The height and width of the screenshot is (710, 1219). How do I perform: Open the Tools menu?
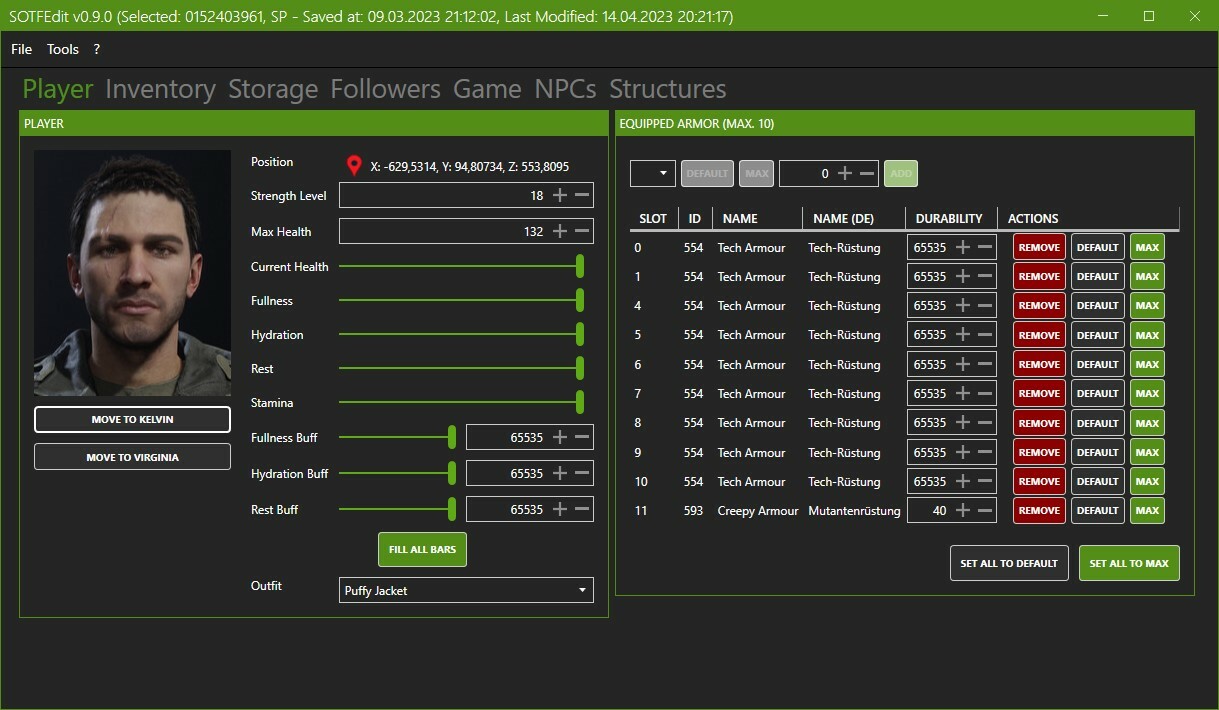tap(63, 49)
